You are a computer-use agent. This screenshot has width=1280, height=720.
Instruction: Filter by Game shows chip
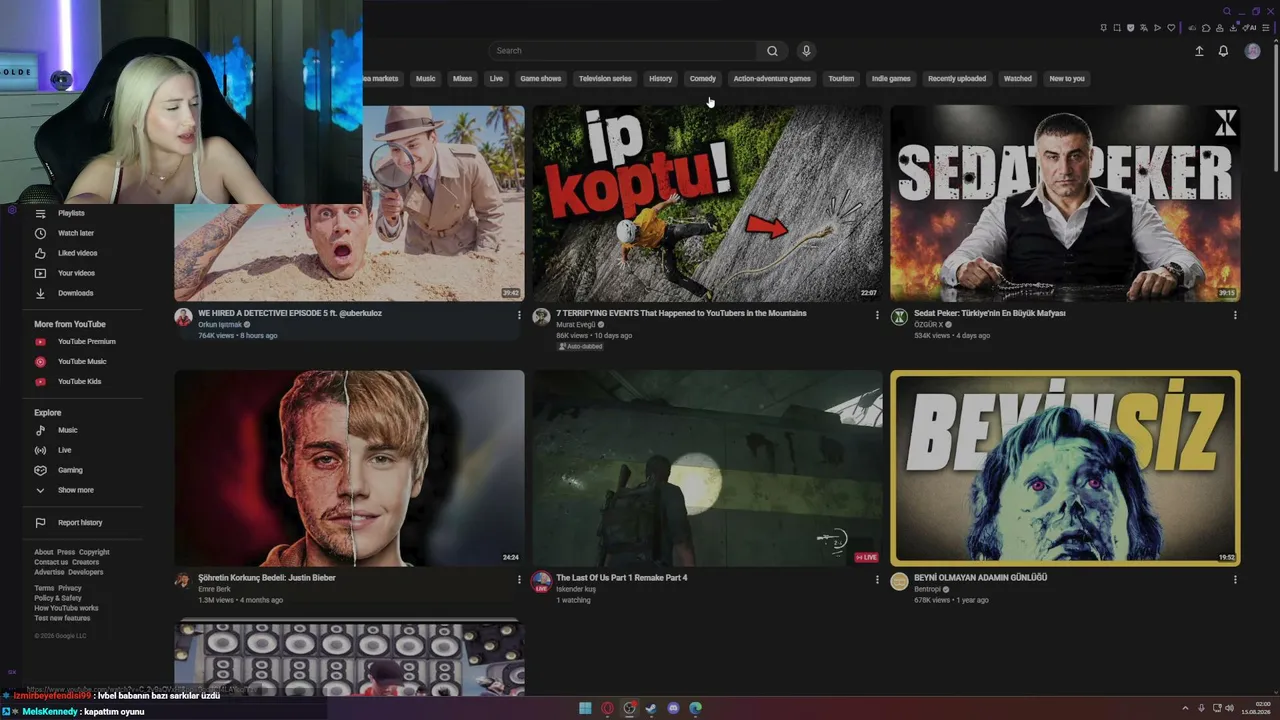click(x=541, y=79)
